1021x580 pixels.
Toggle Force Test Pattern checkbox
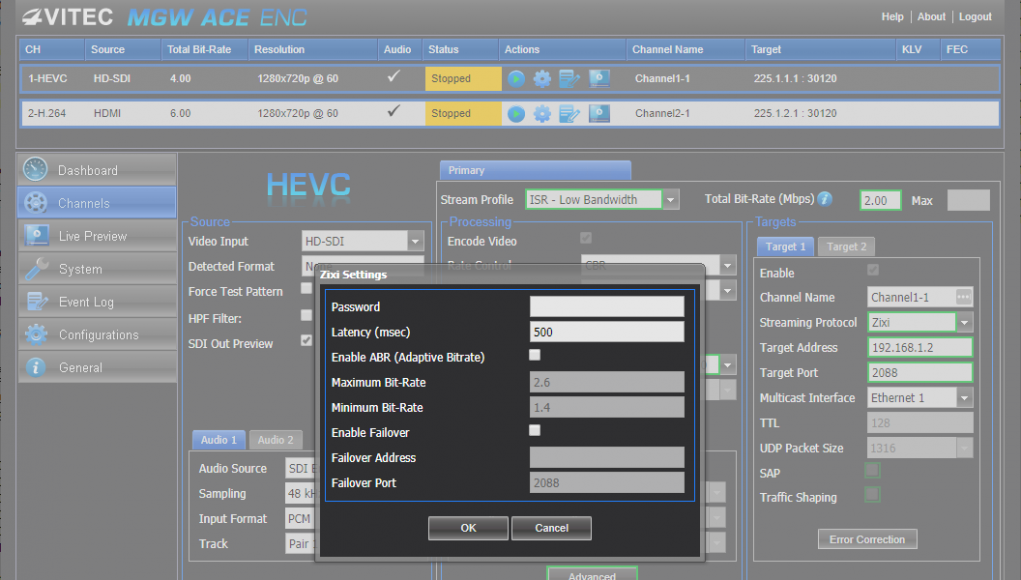pos(306,288)
